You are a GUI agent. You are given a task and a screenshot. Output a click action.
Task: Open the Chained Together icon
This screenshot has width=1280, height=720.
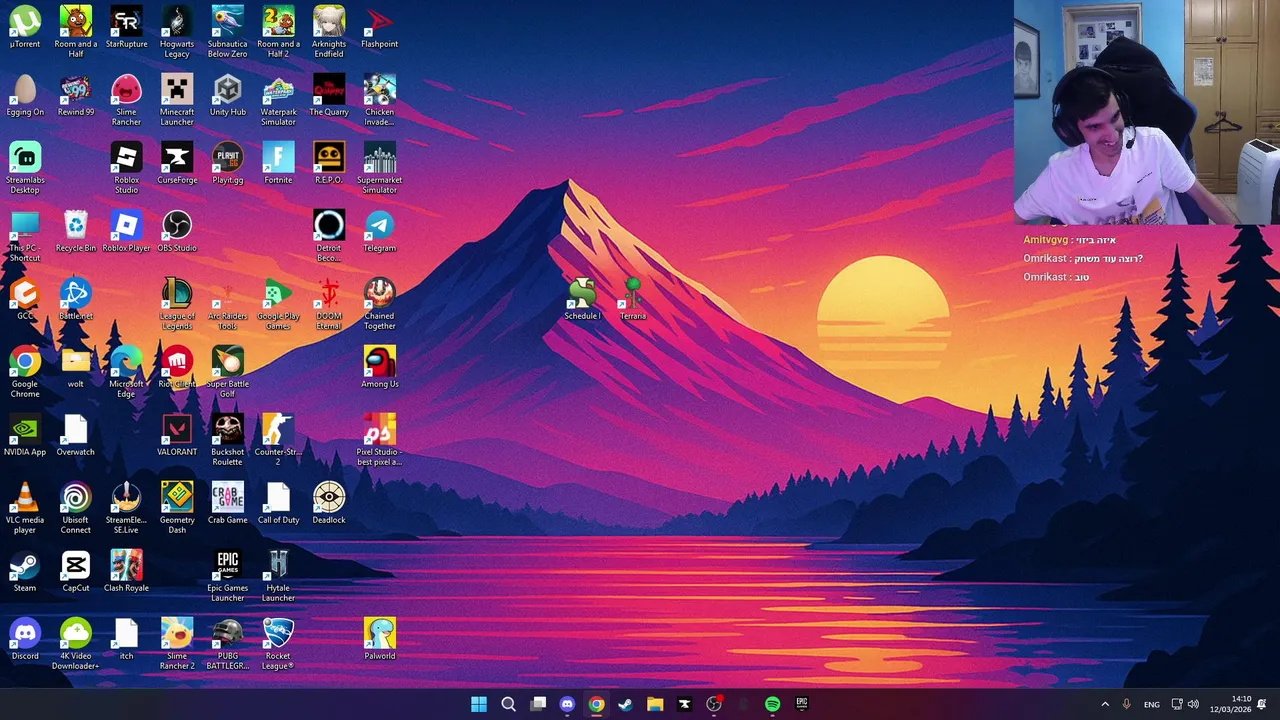coord(379,304)
